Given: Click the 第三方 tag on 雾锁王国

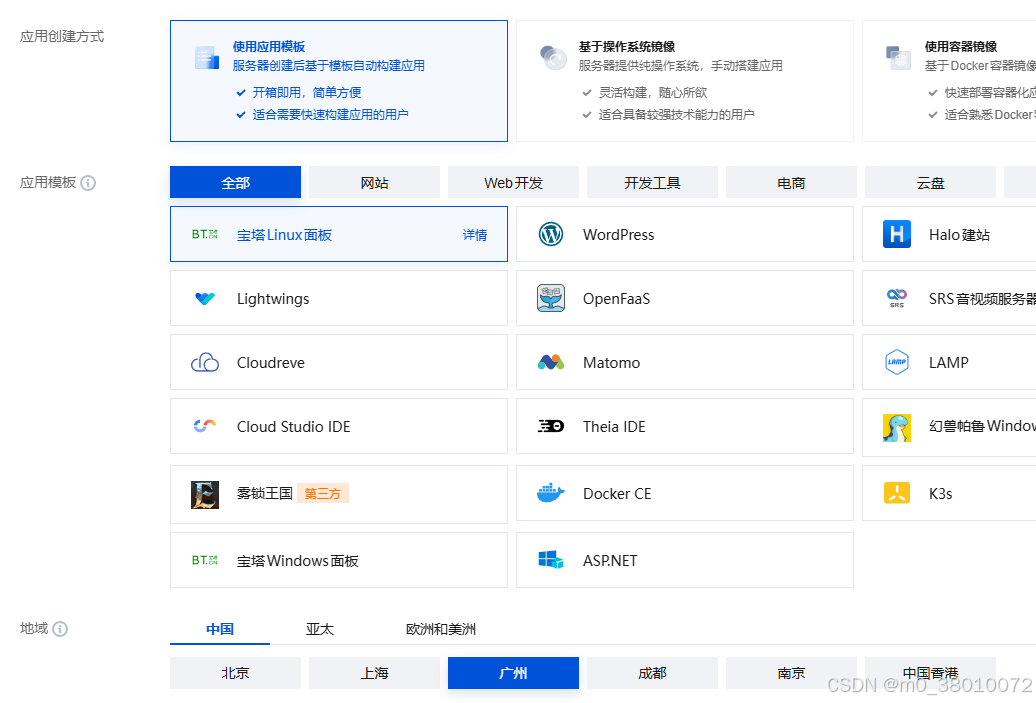Looking at the screenshot, I should point(322,494).
